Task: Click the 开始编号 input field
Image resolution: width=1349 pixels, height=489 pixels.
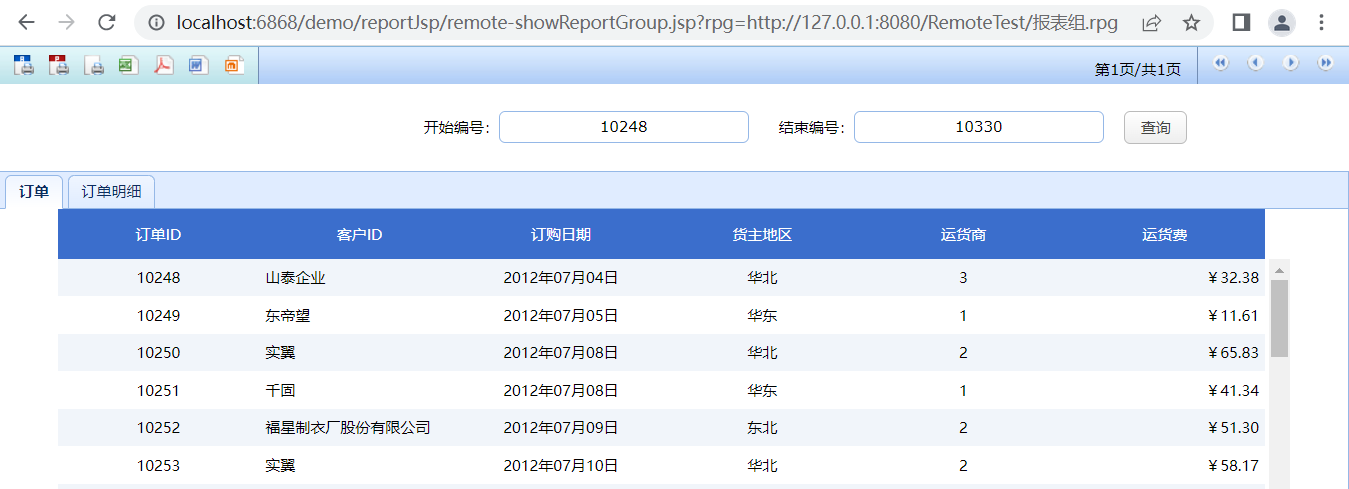Action: pos(623,127)
